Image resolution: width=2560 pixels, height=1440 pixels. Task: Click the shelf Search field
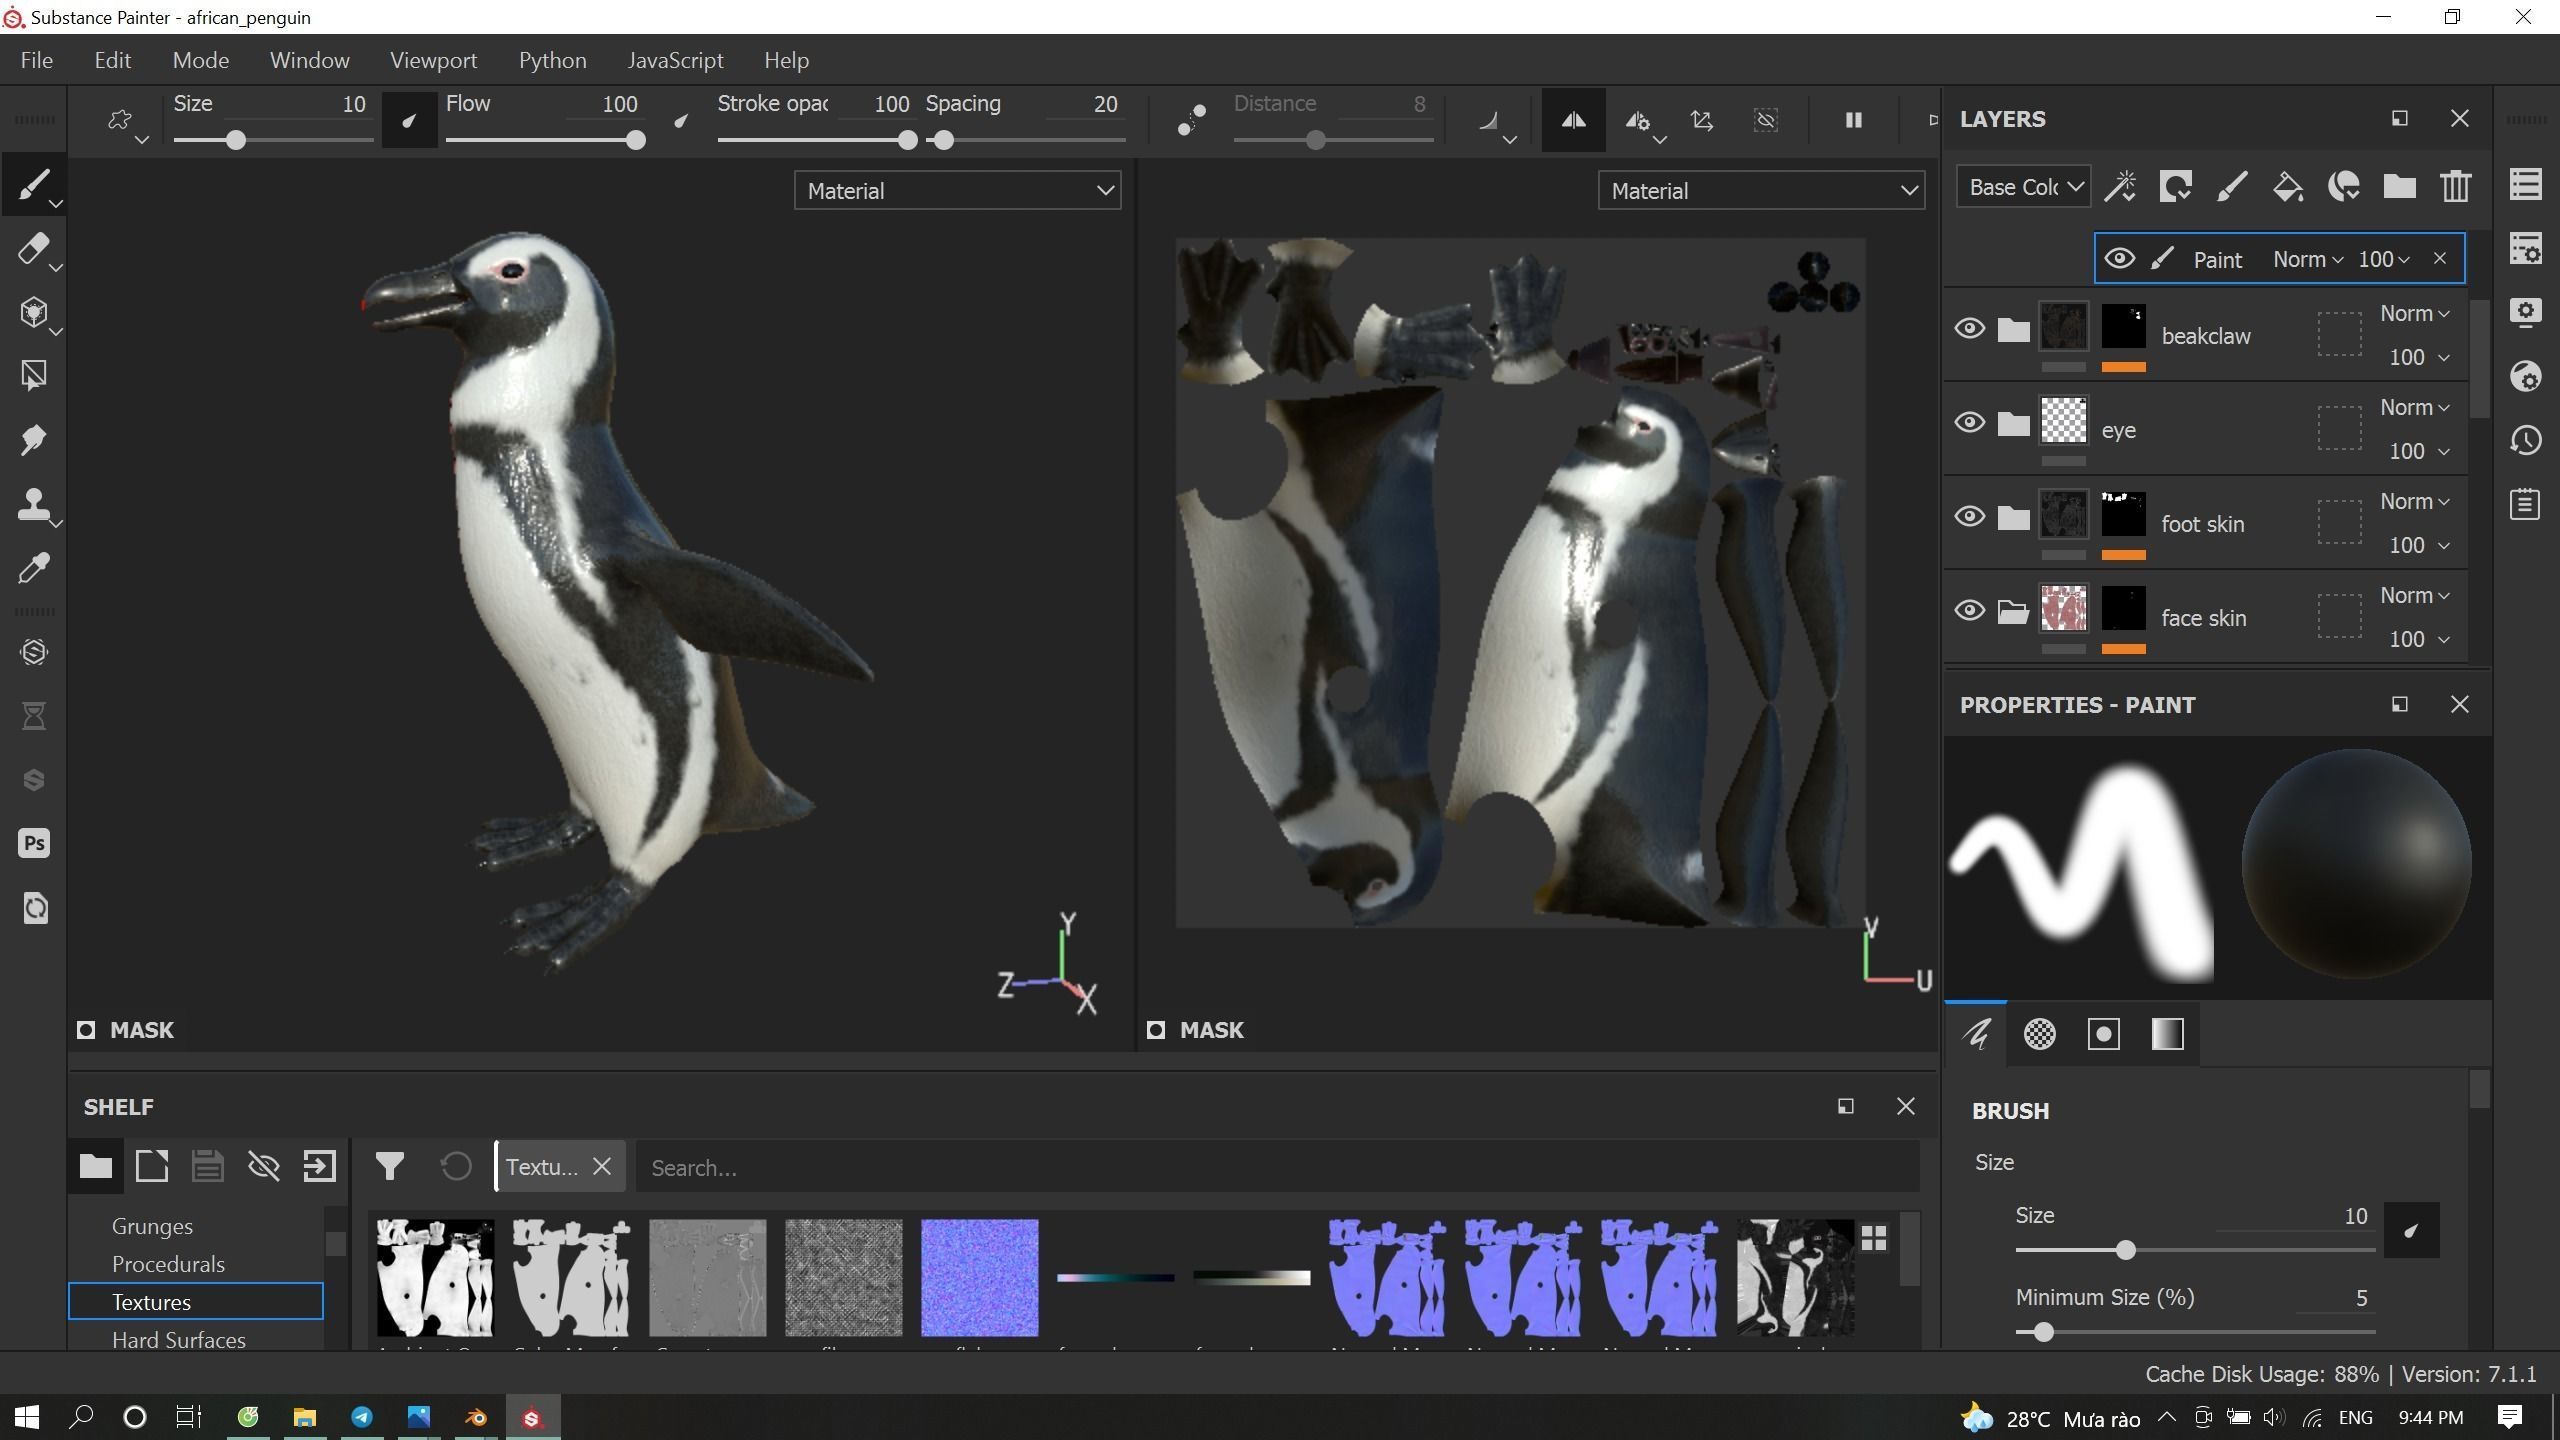[1277, 1167]
